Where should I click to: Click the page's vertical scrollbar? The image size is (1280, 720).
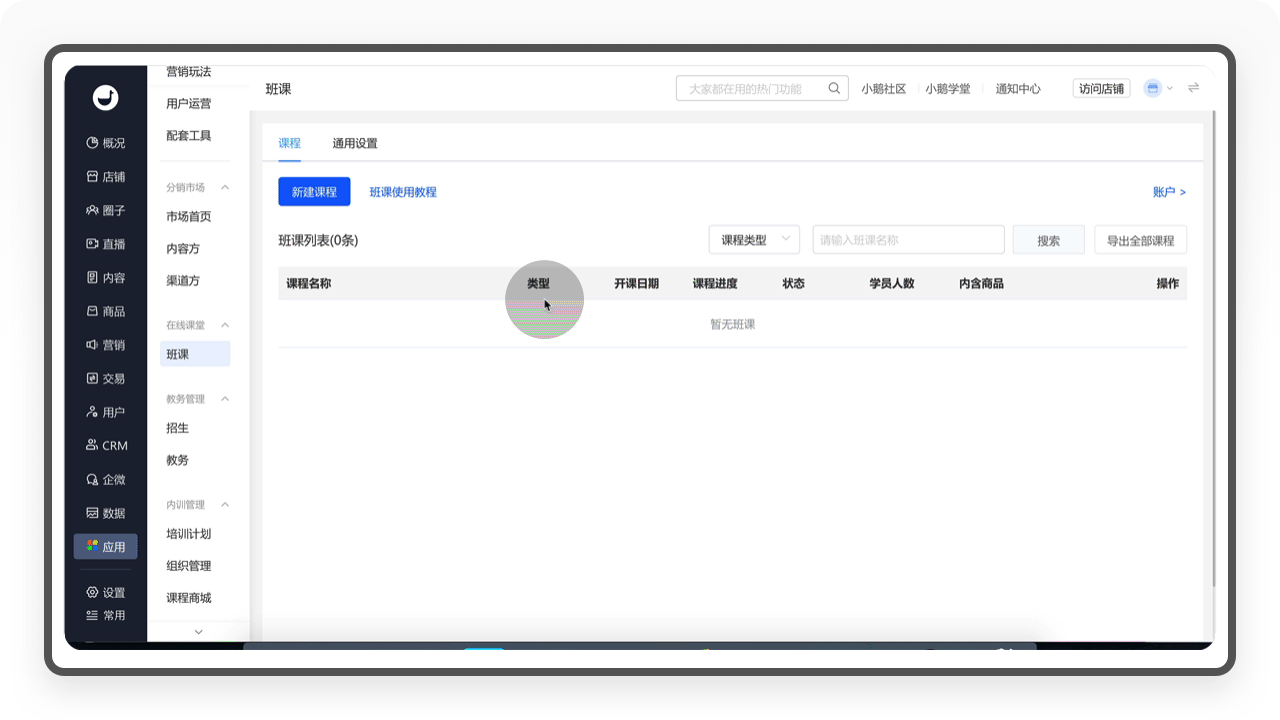[1213, 350]
